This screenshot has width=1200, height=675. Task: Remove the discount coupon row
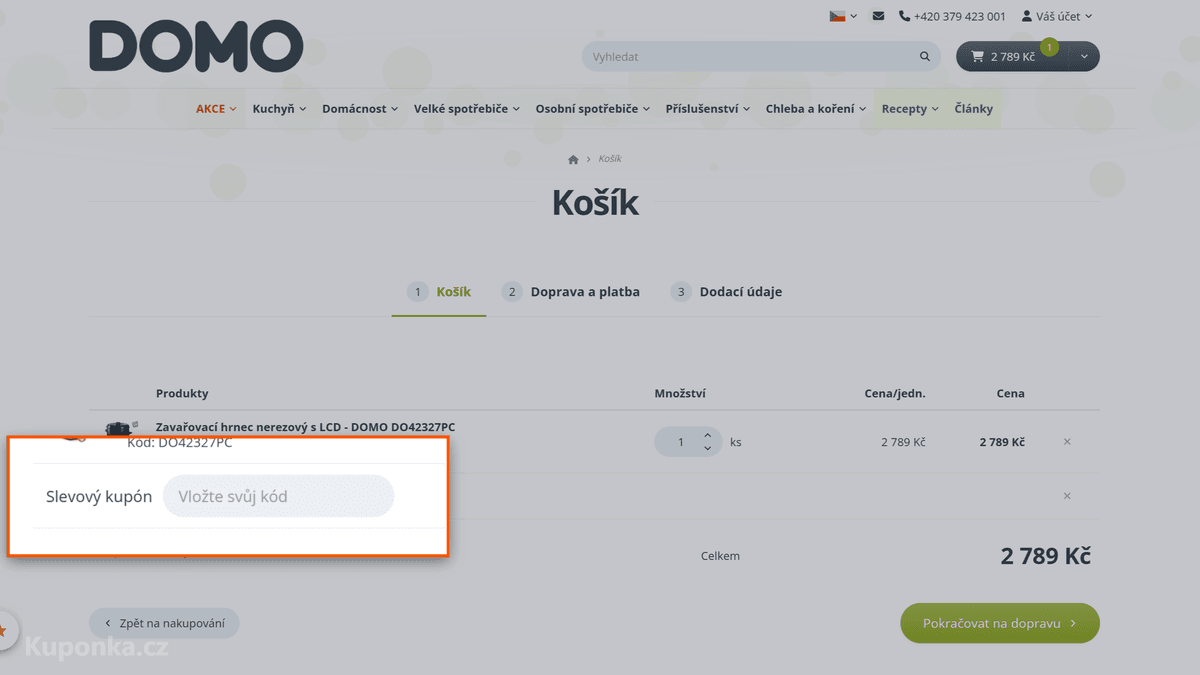click(1067, 496)
